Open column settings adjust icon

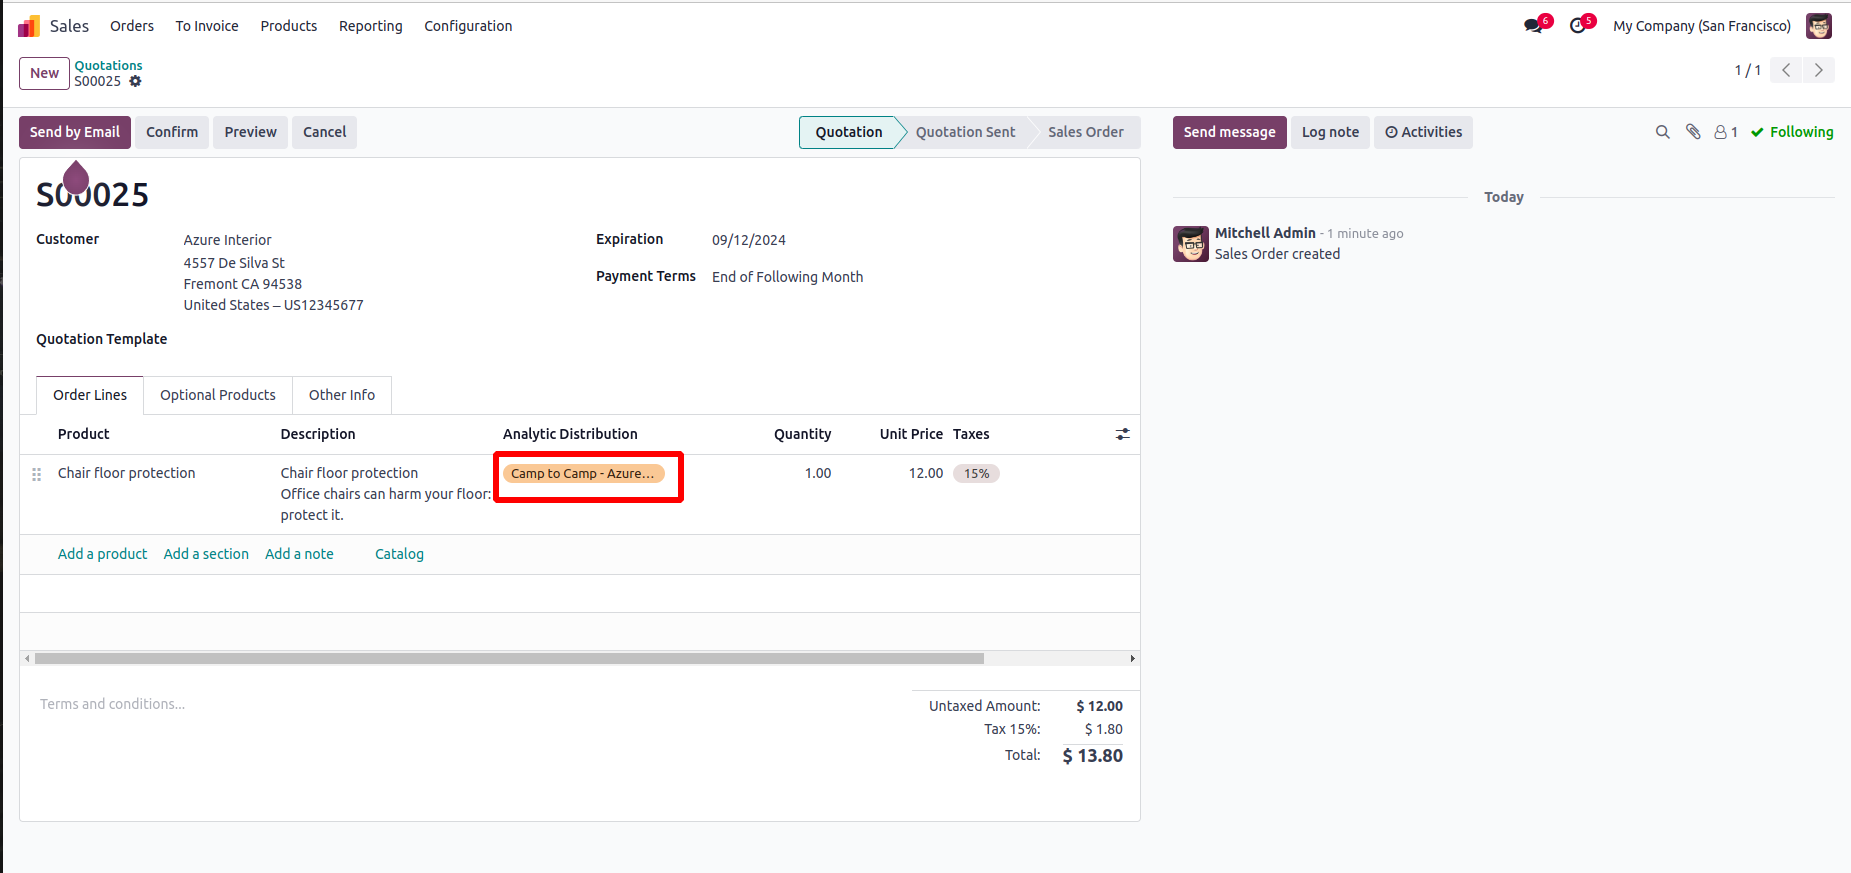coord(1123,434)
